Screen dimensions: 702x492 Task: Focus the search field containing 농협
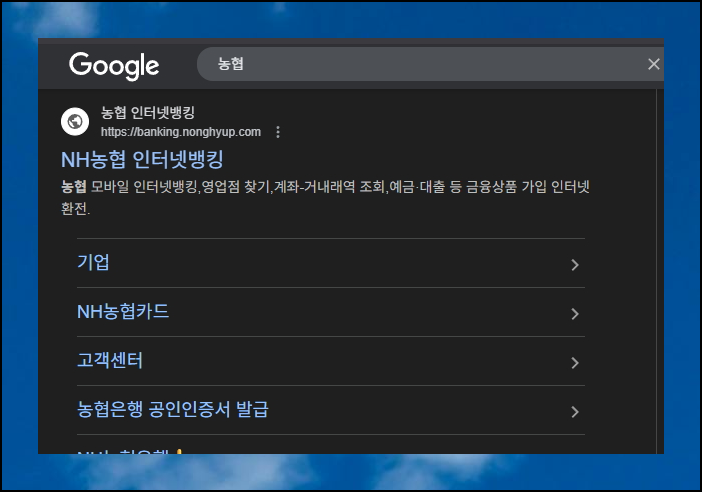(x=430, y=64)
